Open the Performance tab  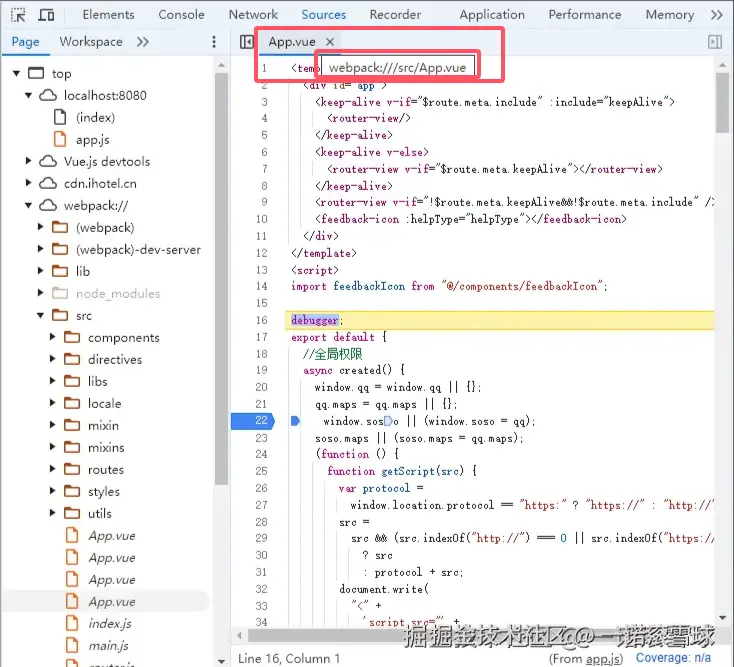coord(585,15)
